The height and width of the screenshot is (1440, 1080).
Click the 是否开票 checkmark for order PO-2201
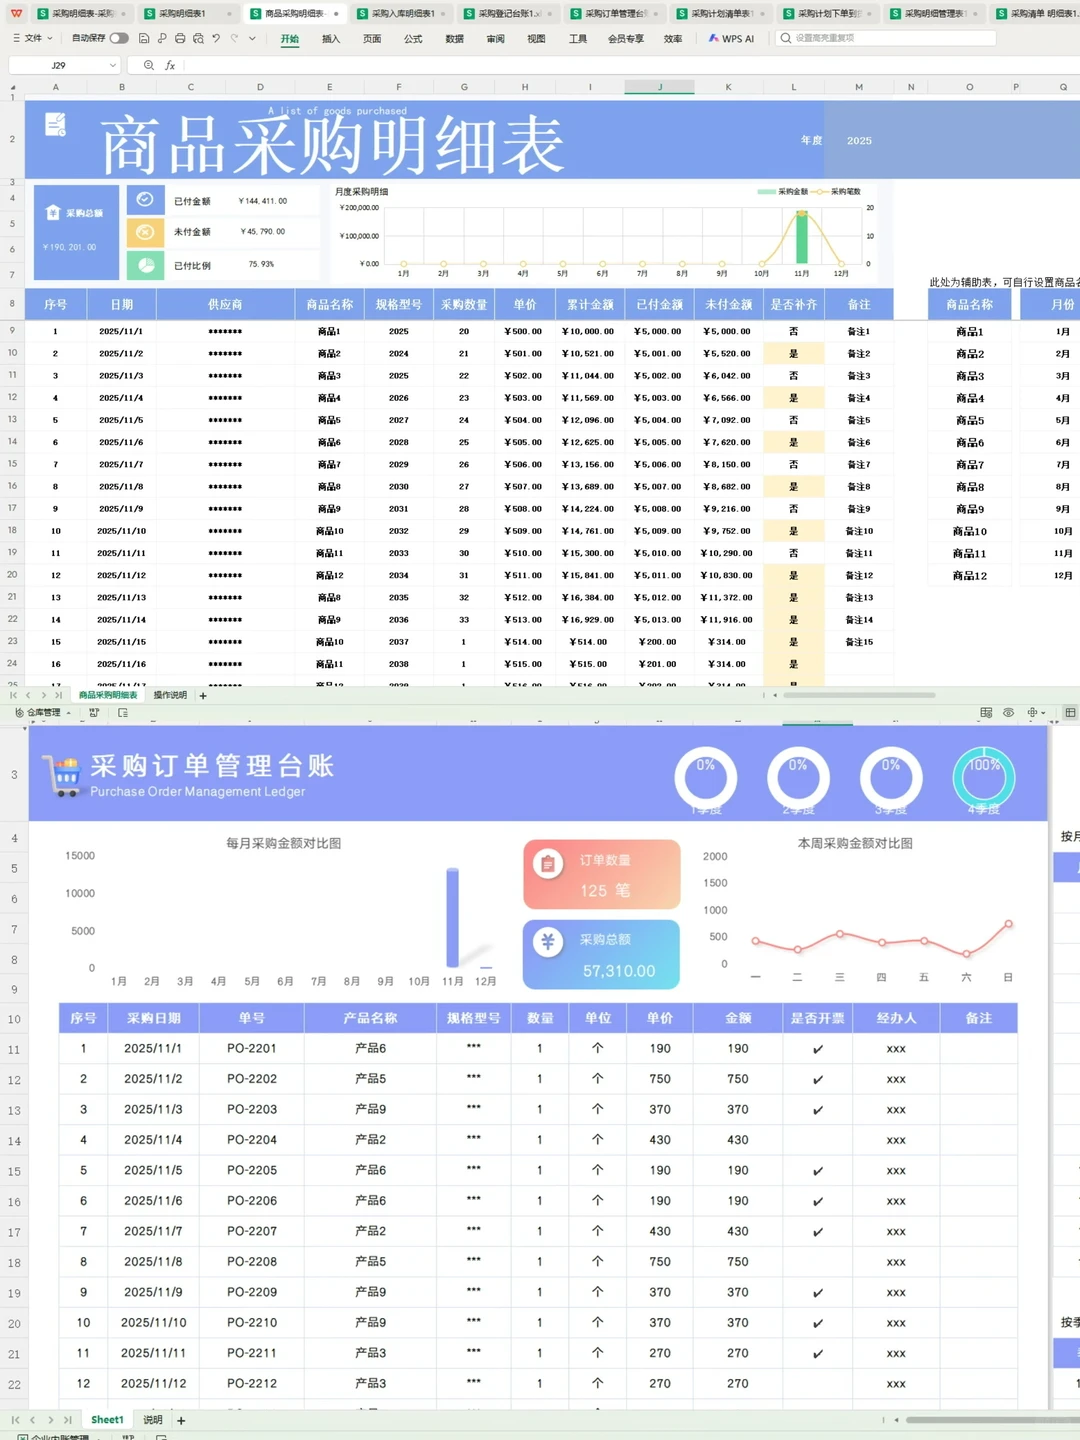pos(817,1048)
